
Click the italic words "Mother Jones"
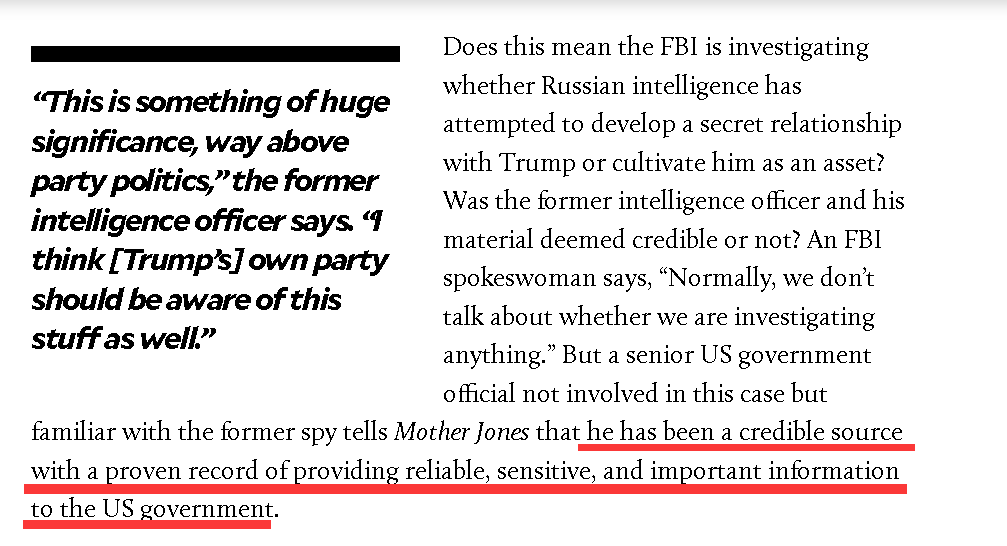[x=461, y=432]
